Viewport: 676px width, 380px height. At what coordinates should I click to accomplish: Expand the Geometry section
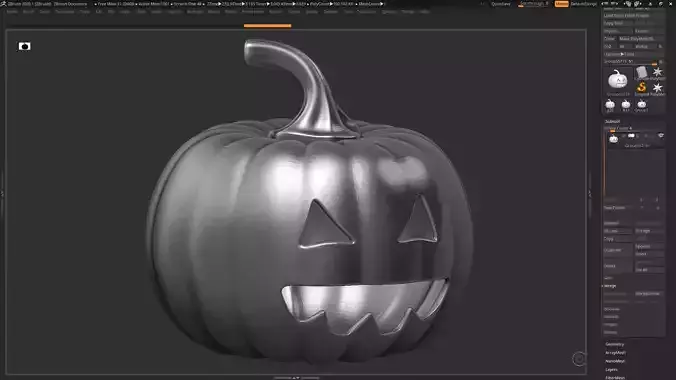[x=614, y=344]
